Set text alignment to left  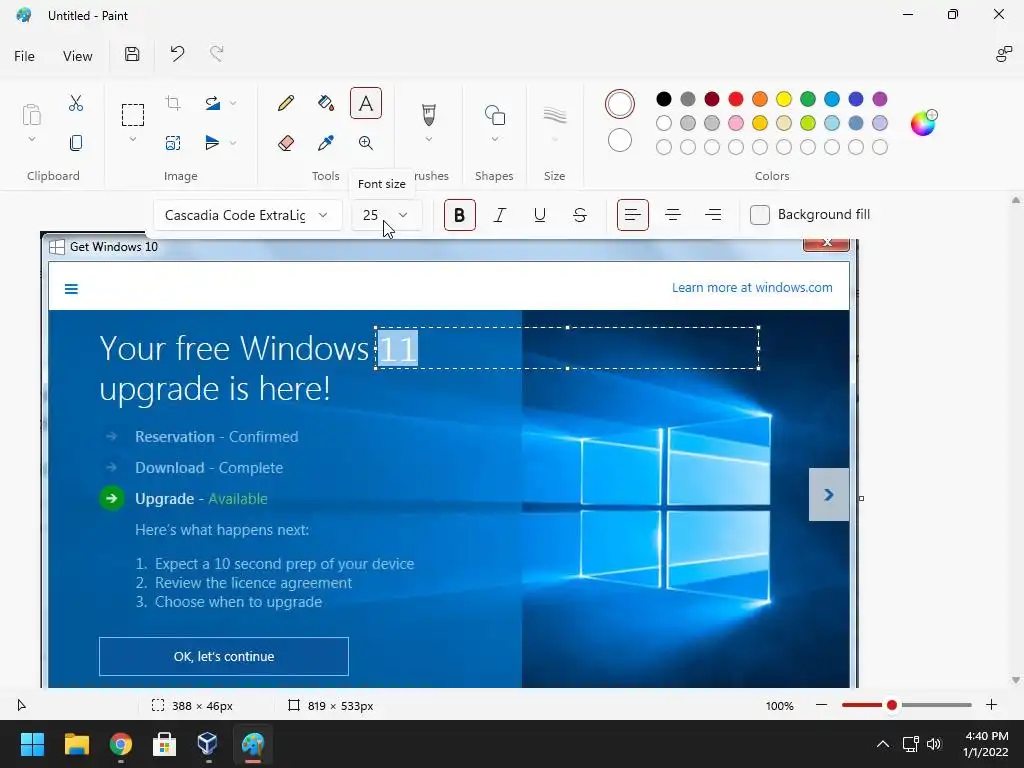click(633, 215)
